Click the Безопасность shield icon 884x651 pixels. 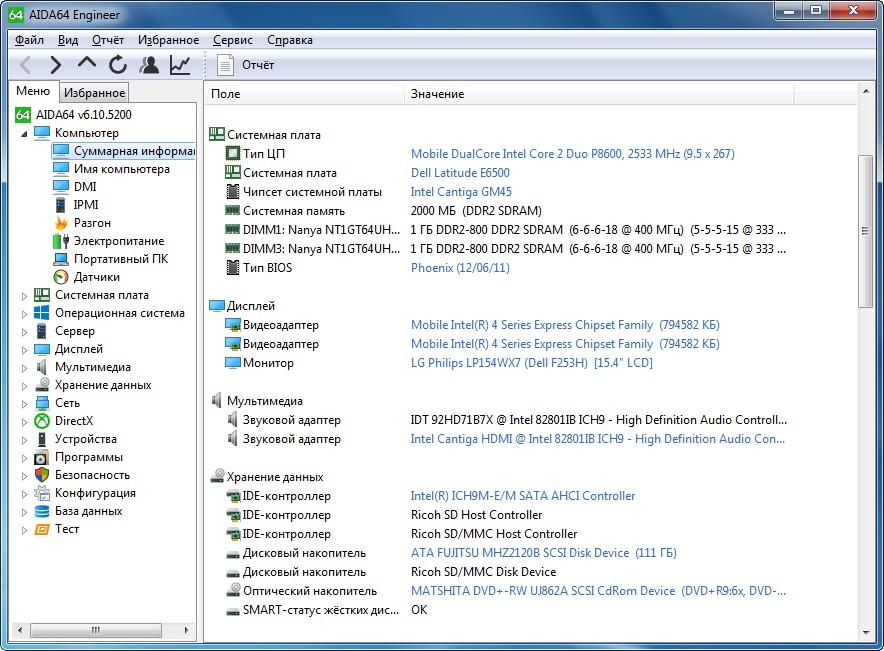[42, 475]
